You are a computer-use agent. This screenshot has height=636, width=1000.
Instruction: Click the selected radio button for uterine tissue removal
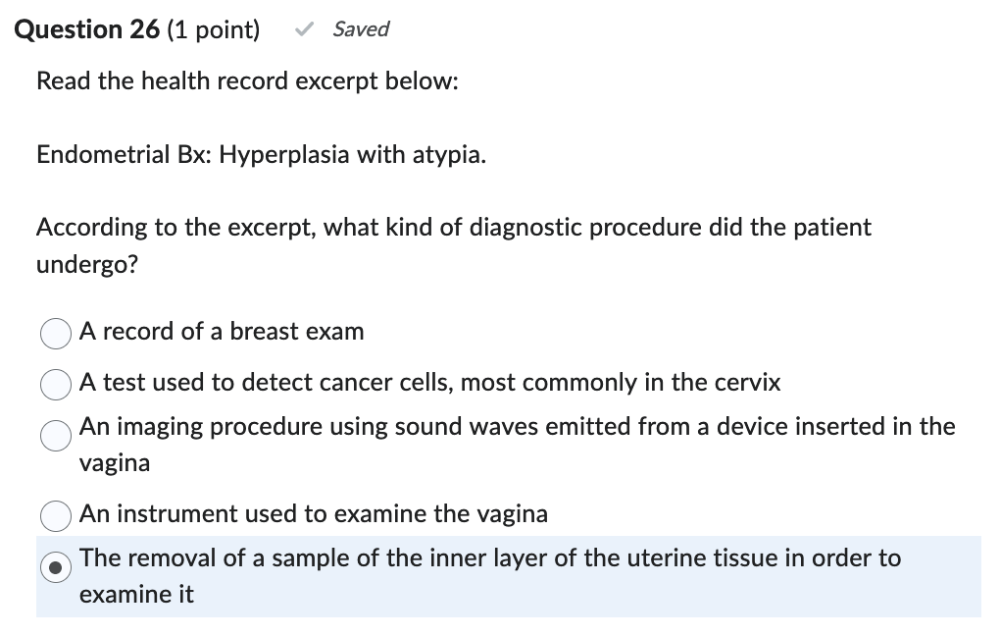click(56, 565)
